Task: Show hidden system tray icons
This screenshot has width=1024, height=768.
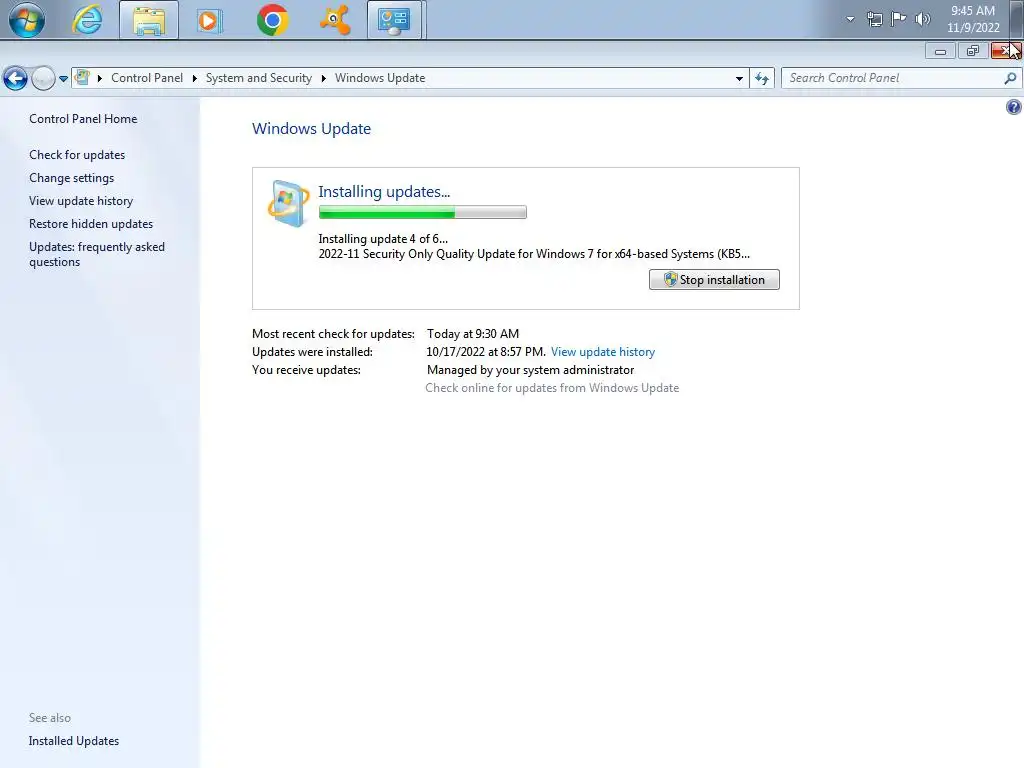Action: click(850, 19)
